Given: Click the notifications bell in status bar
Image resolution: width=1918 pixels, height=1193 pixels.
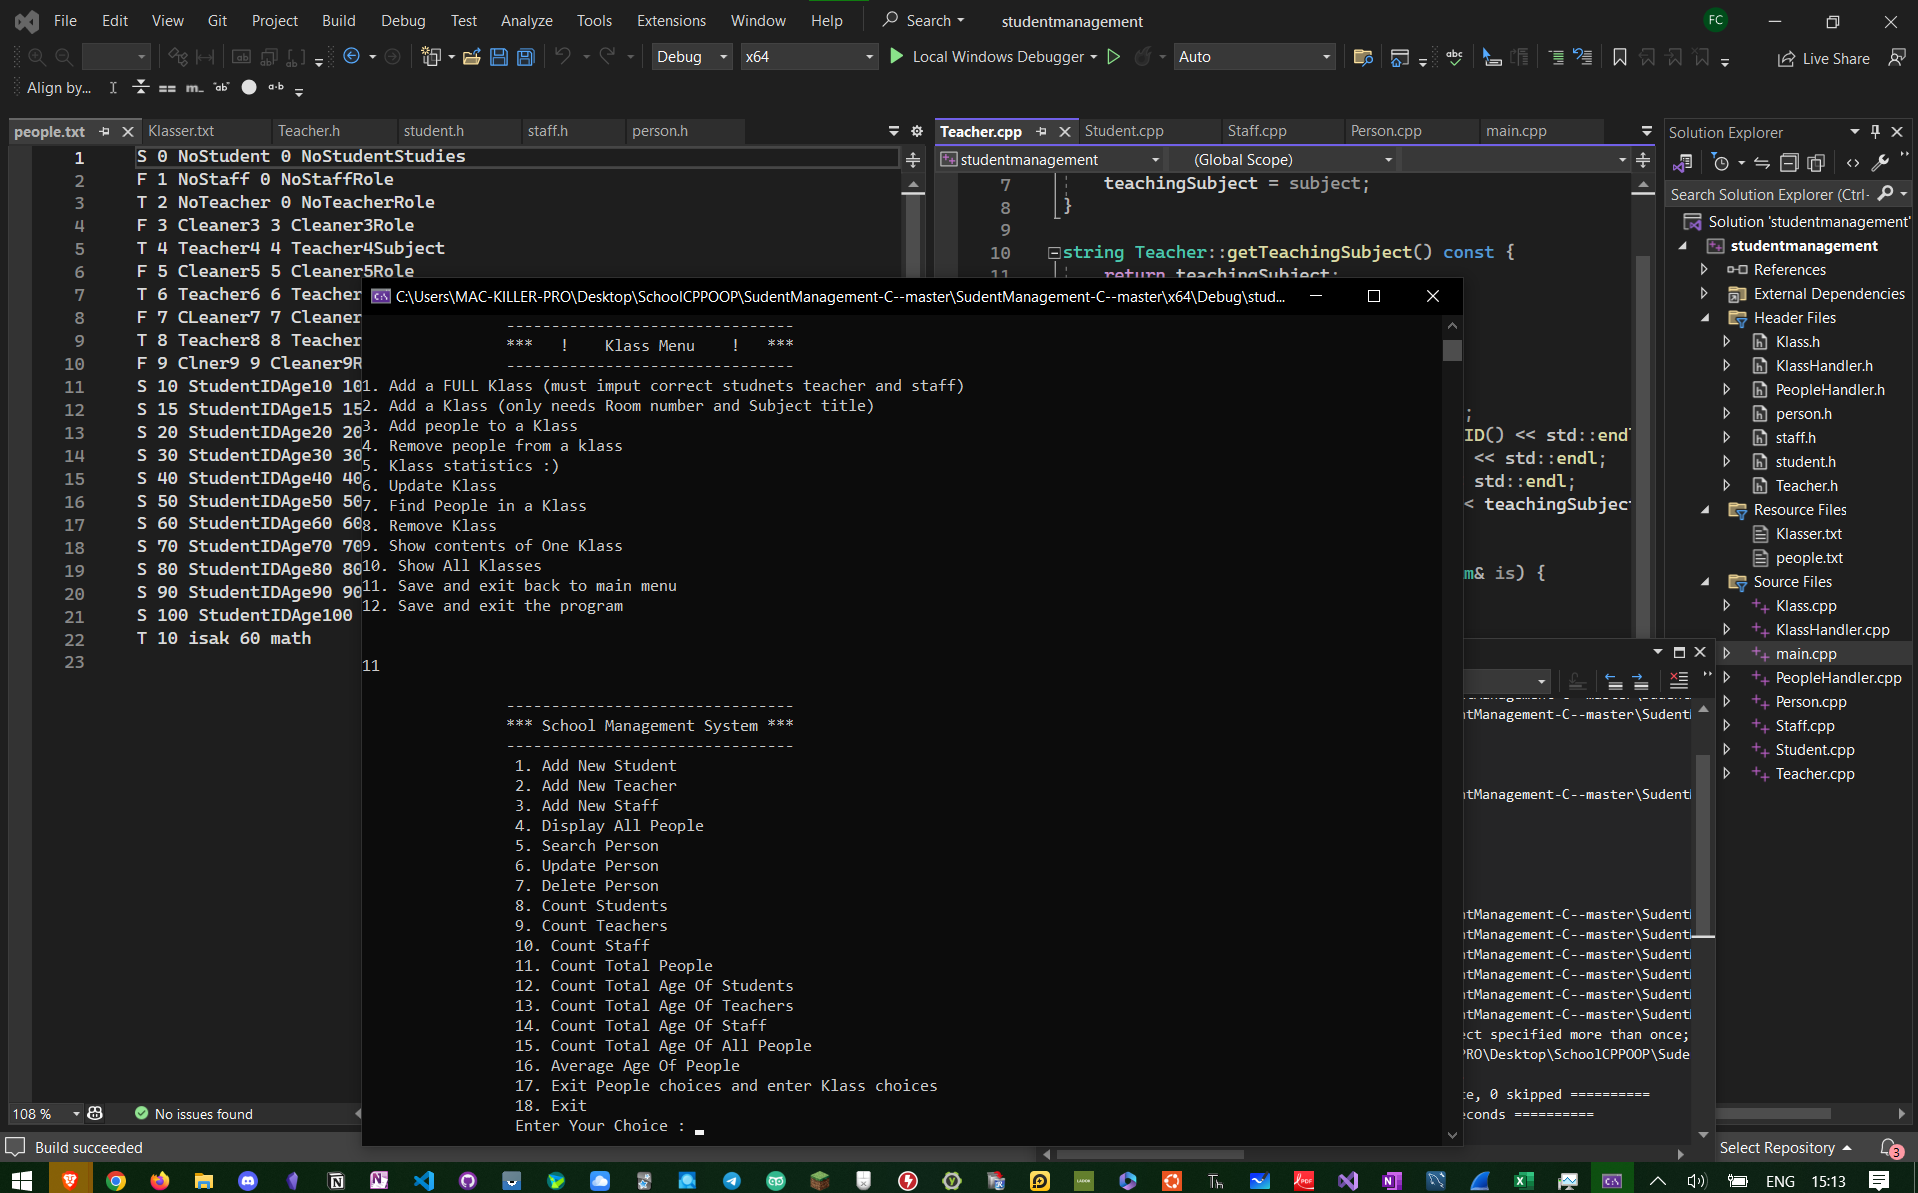Looking at the screenshot, I should pyautogui.click(x=1888, y=1147).
